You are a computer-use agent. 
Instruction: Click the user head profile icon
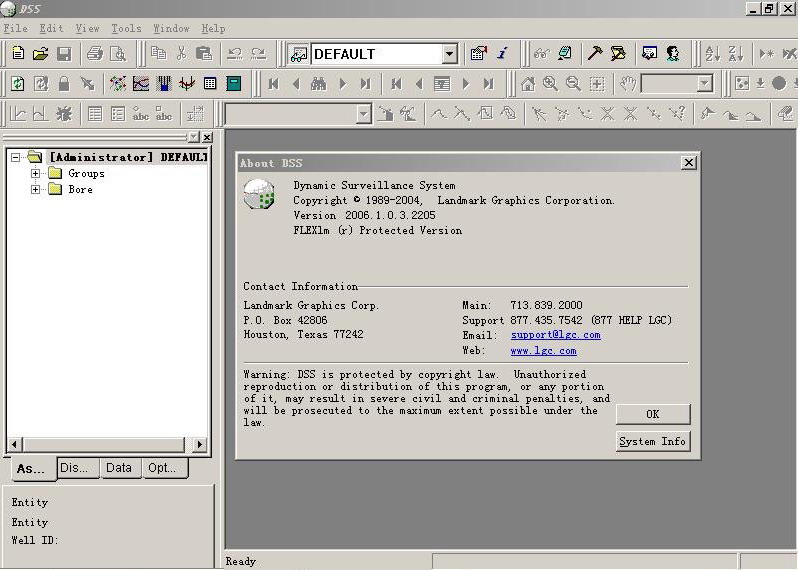coord(673,53)
